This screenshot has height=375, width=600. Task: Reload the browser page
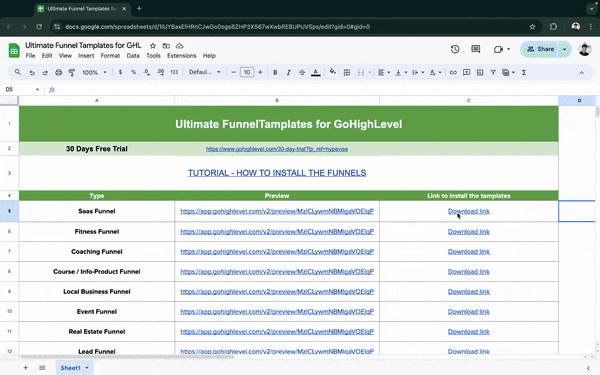39,27
